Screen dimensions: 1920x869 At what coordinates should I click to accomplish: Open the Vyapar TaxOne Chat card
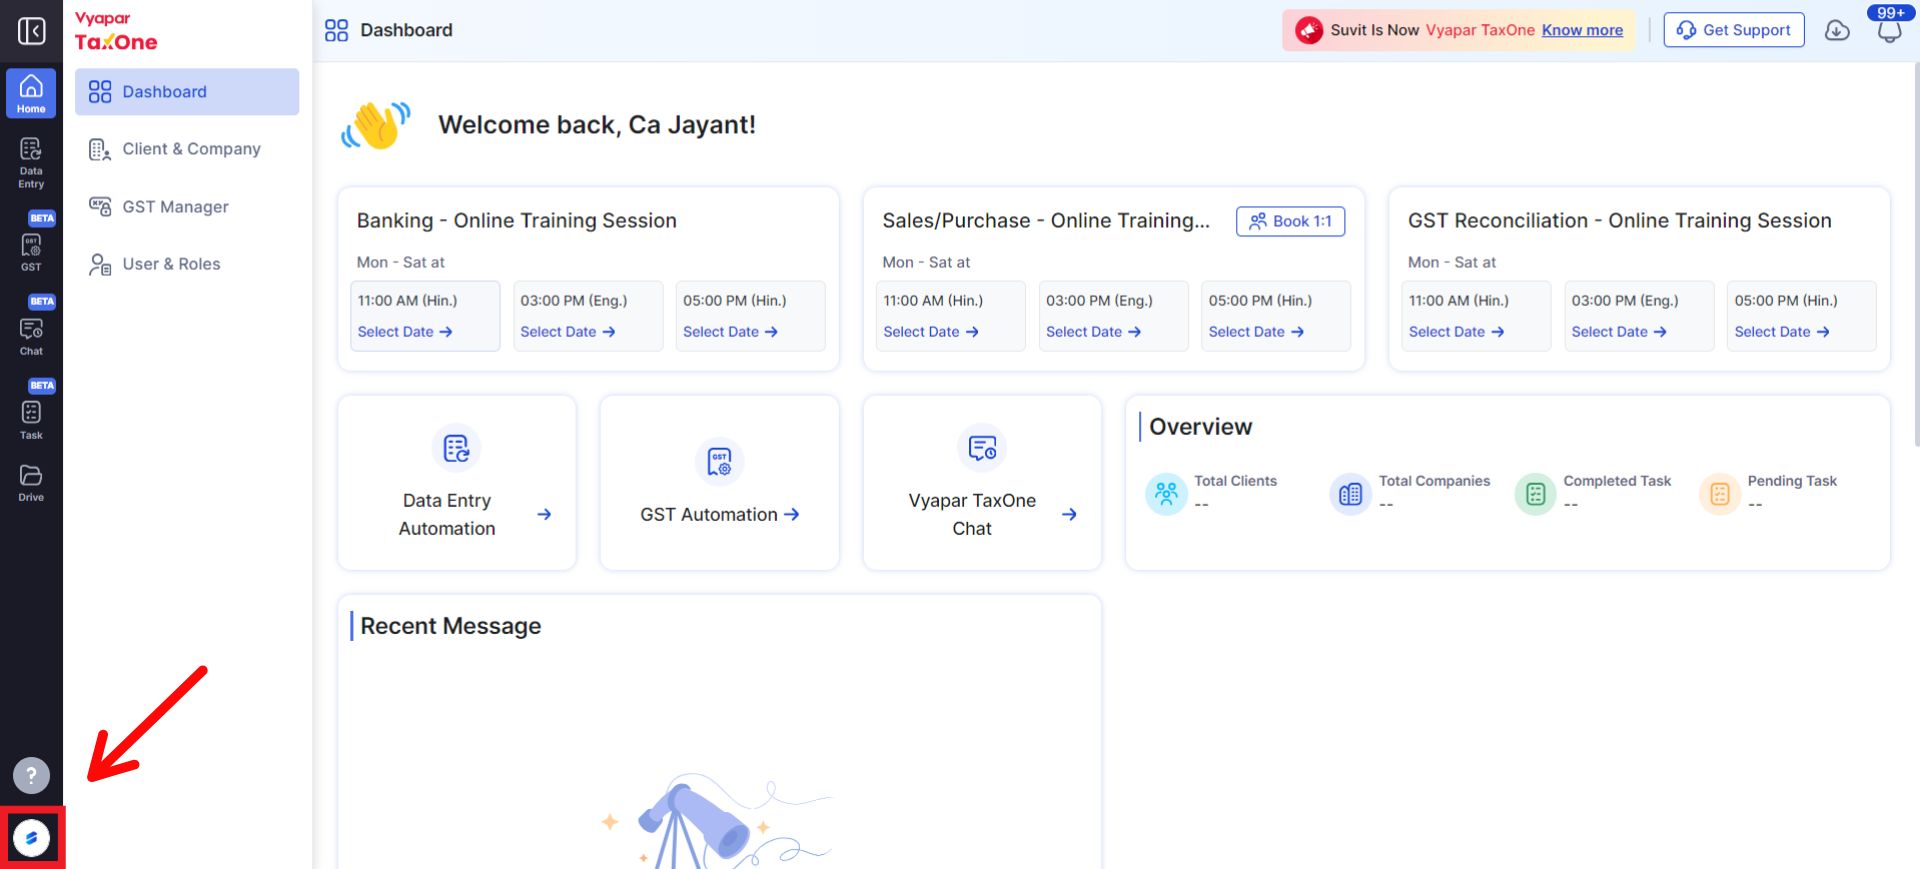tap(982, 483)
